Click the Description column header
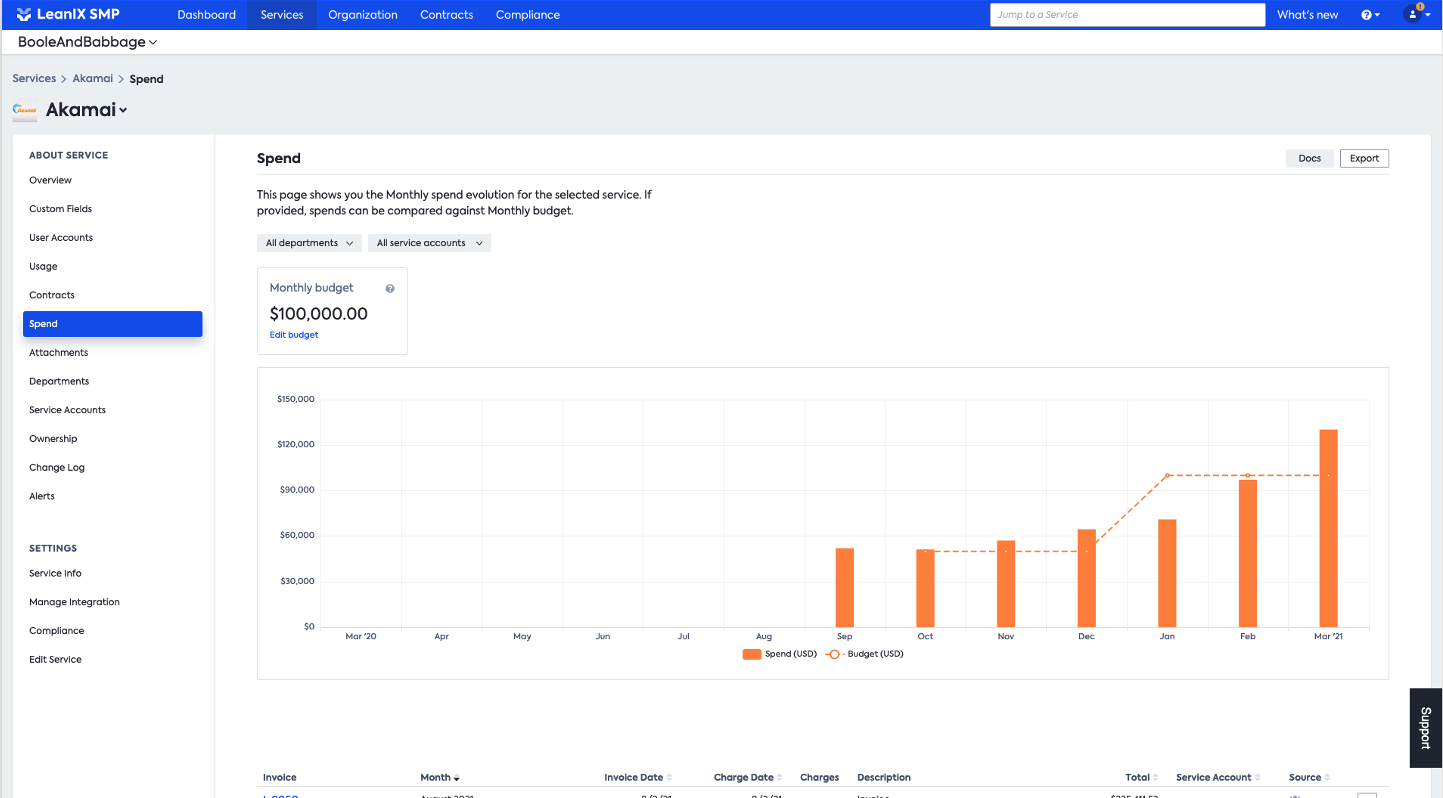 tap(884, 777)
